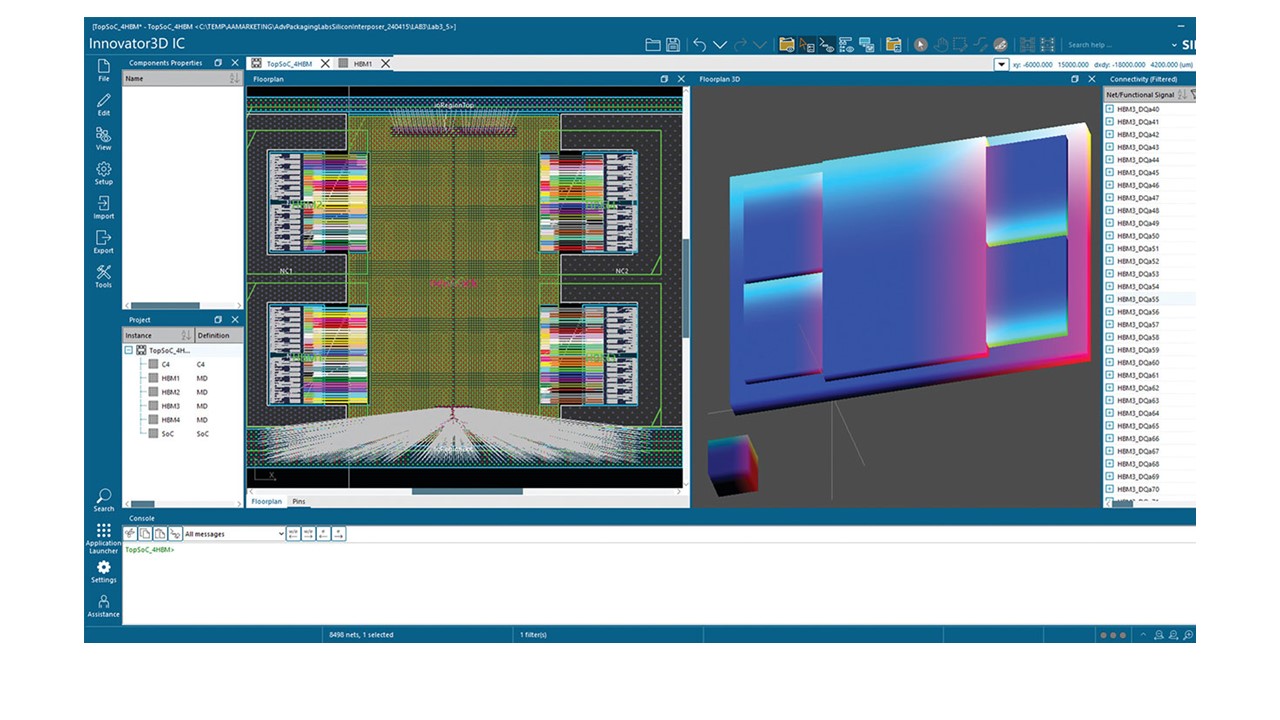Choose the hand pan tool
The height and width of the screenshot is (720, 1280).
point(941,45)
